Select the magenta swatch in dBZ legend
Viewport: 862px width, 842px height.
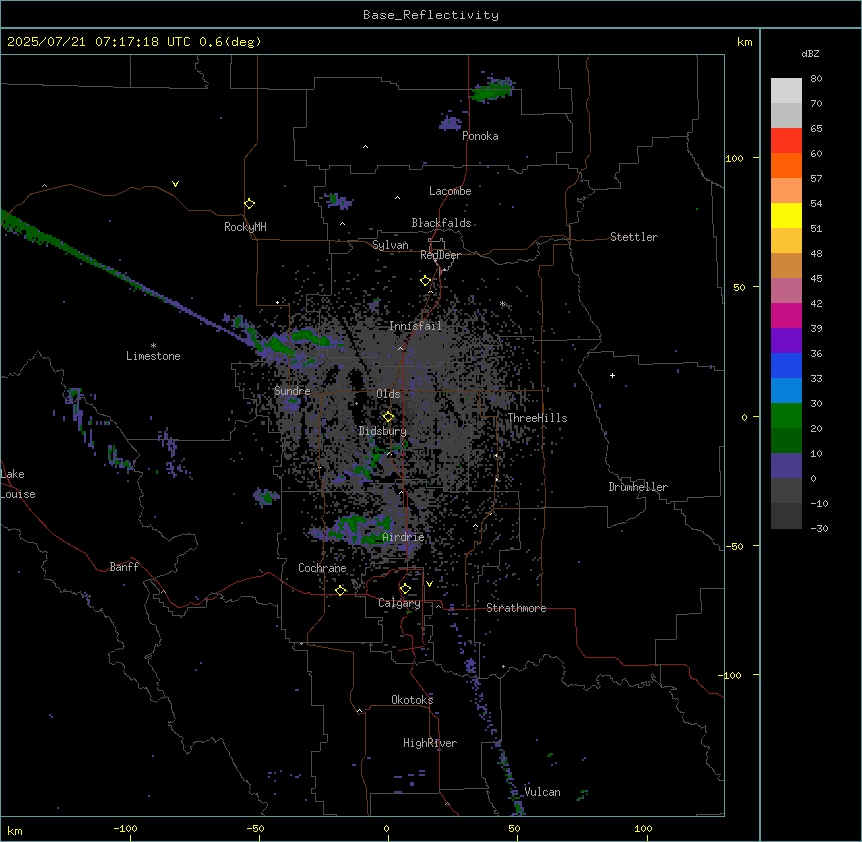[786, 315]
